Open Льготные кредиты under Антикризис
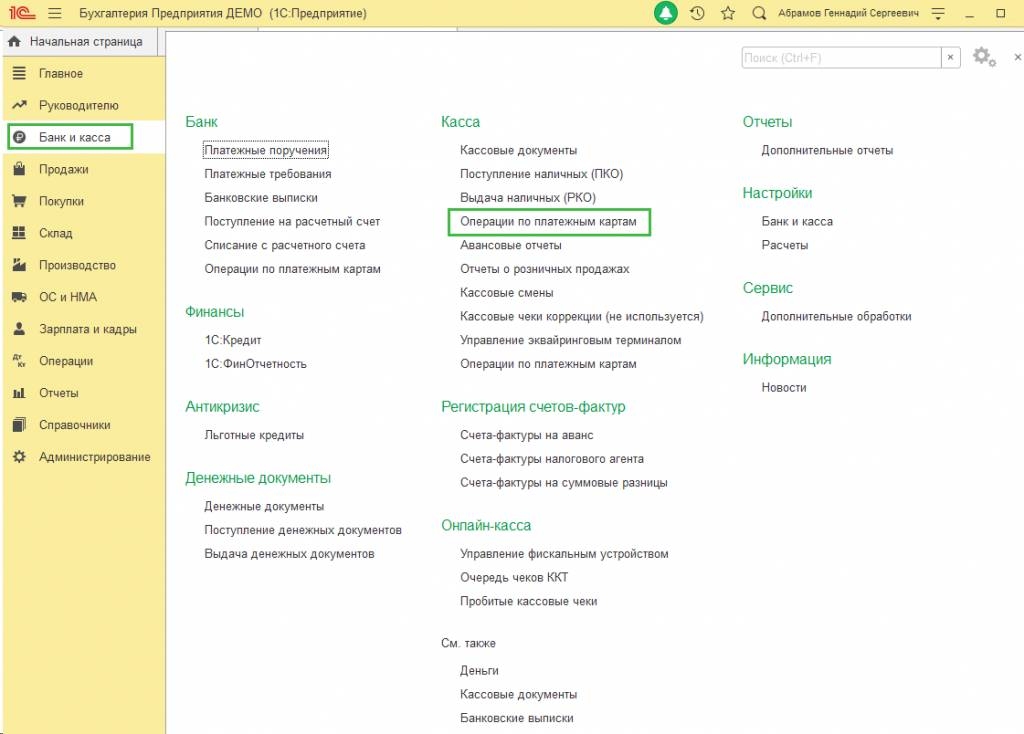This screenshot has height=734, width=1024. coord(254,435)
